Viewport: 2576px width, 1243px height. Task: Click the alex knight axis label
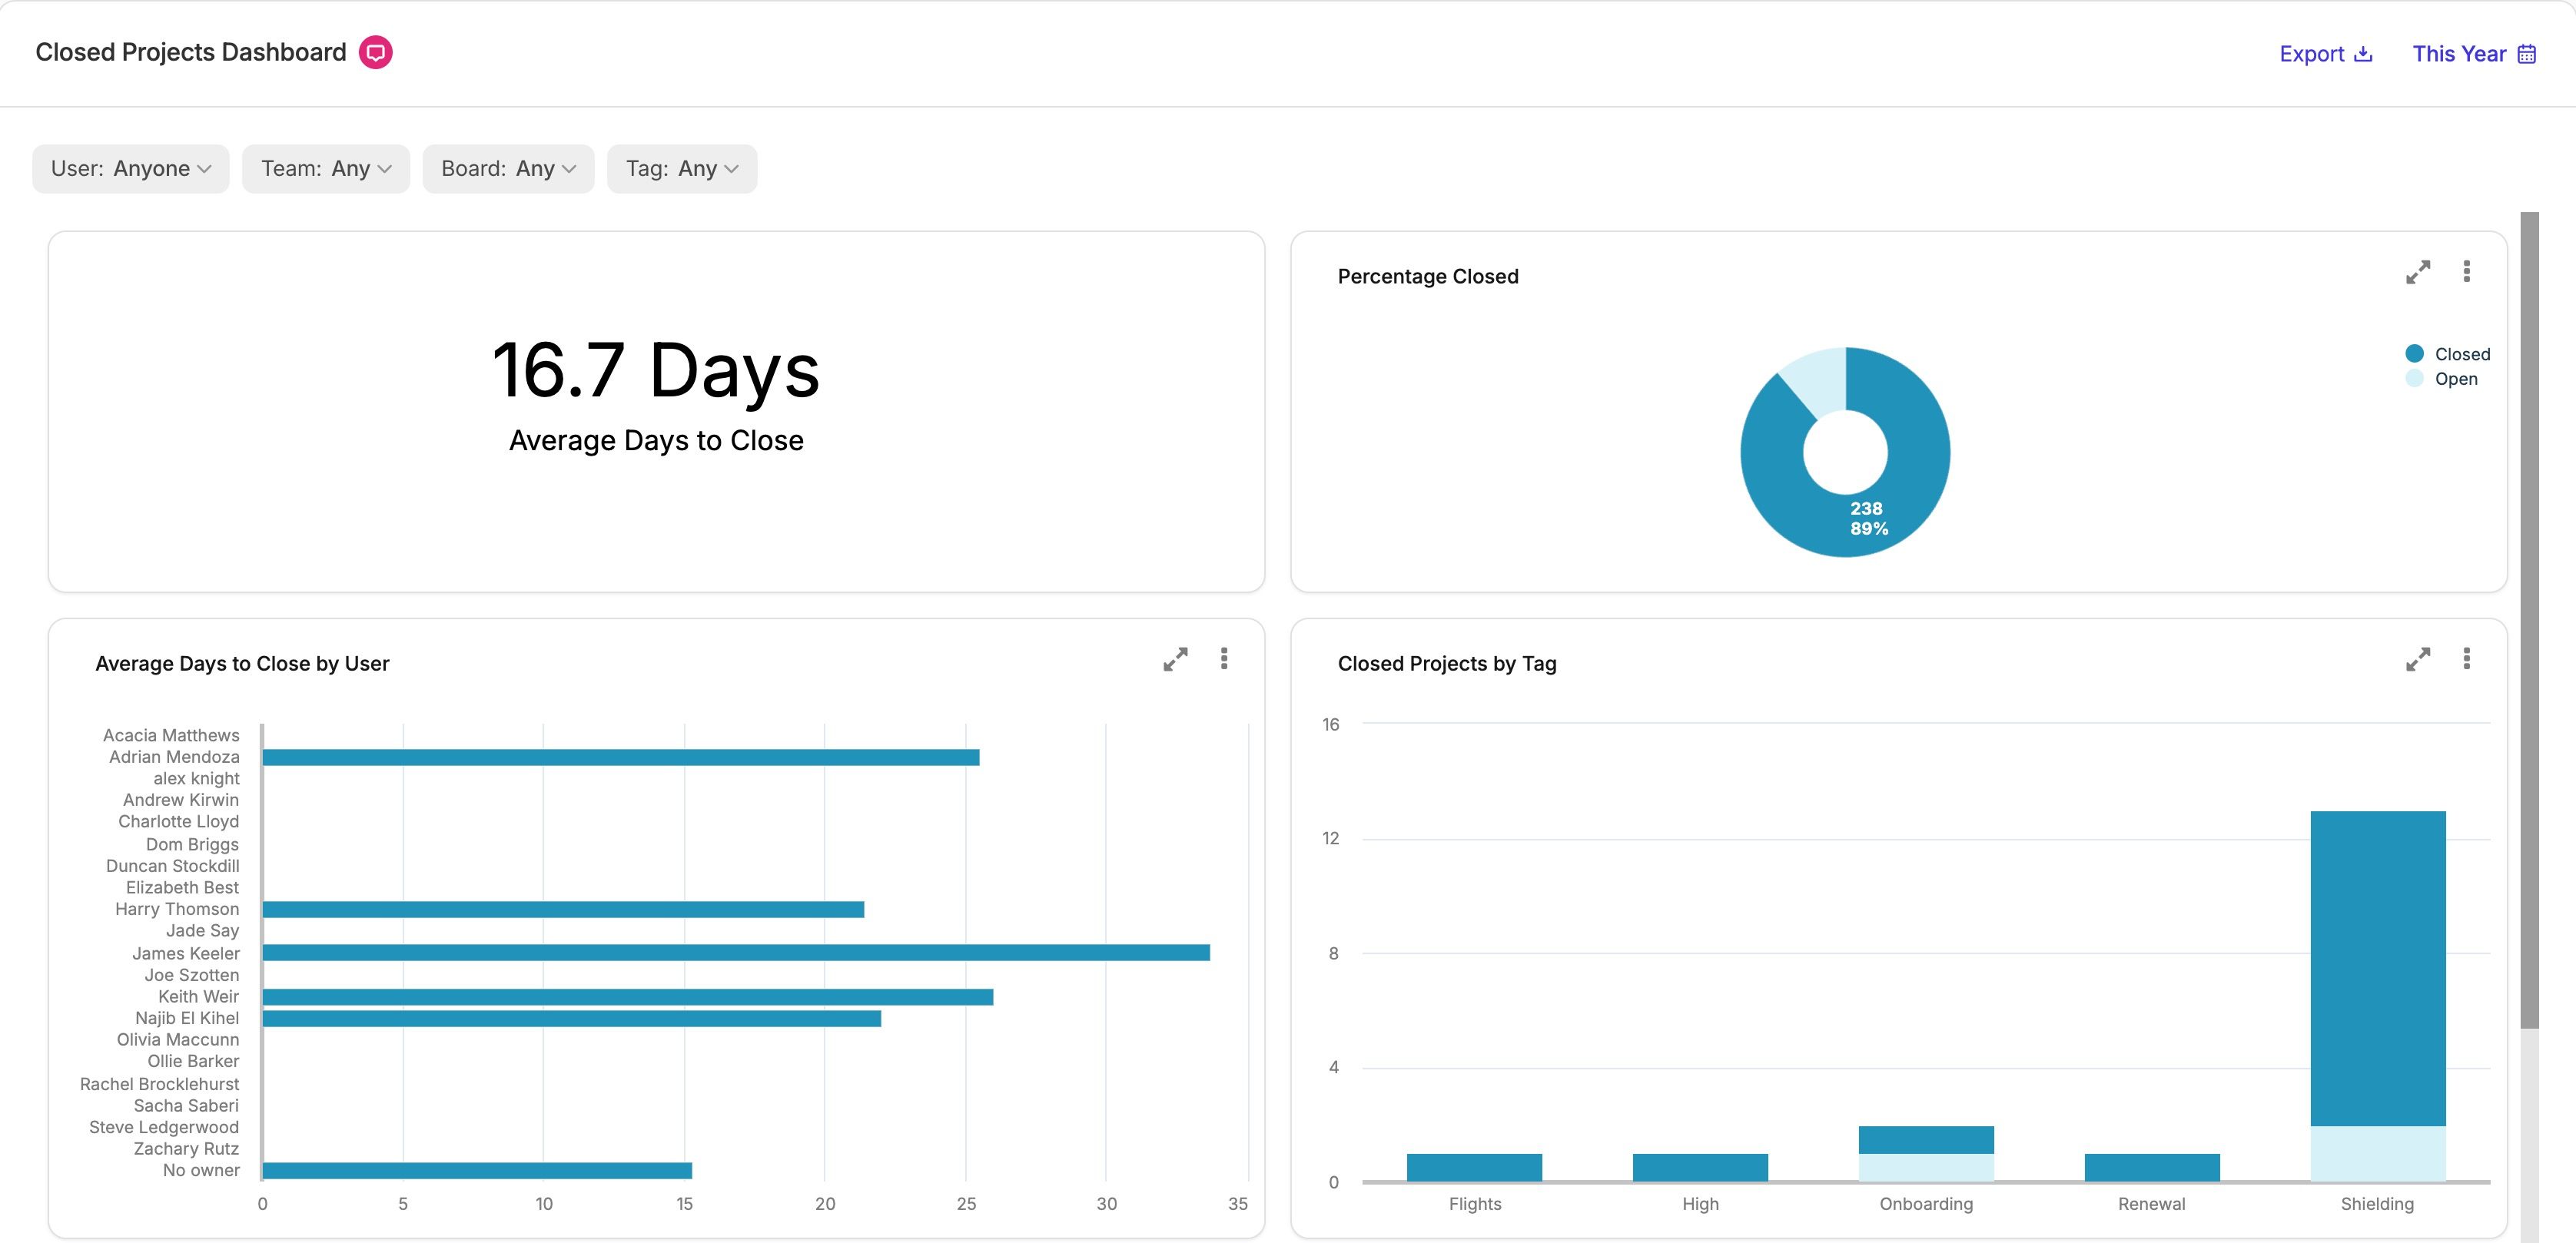click(x=196, y=779)
